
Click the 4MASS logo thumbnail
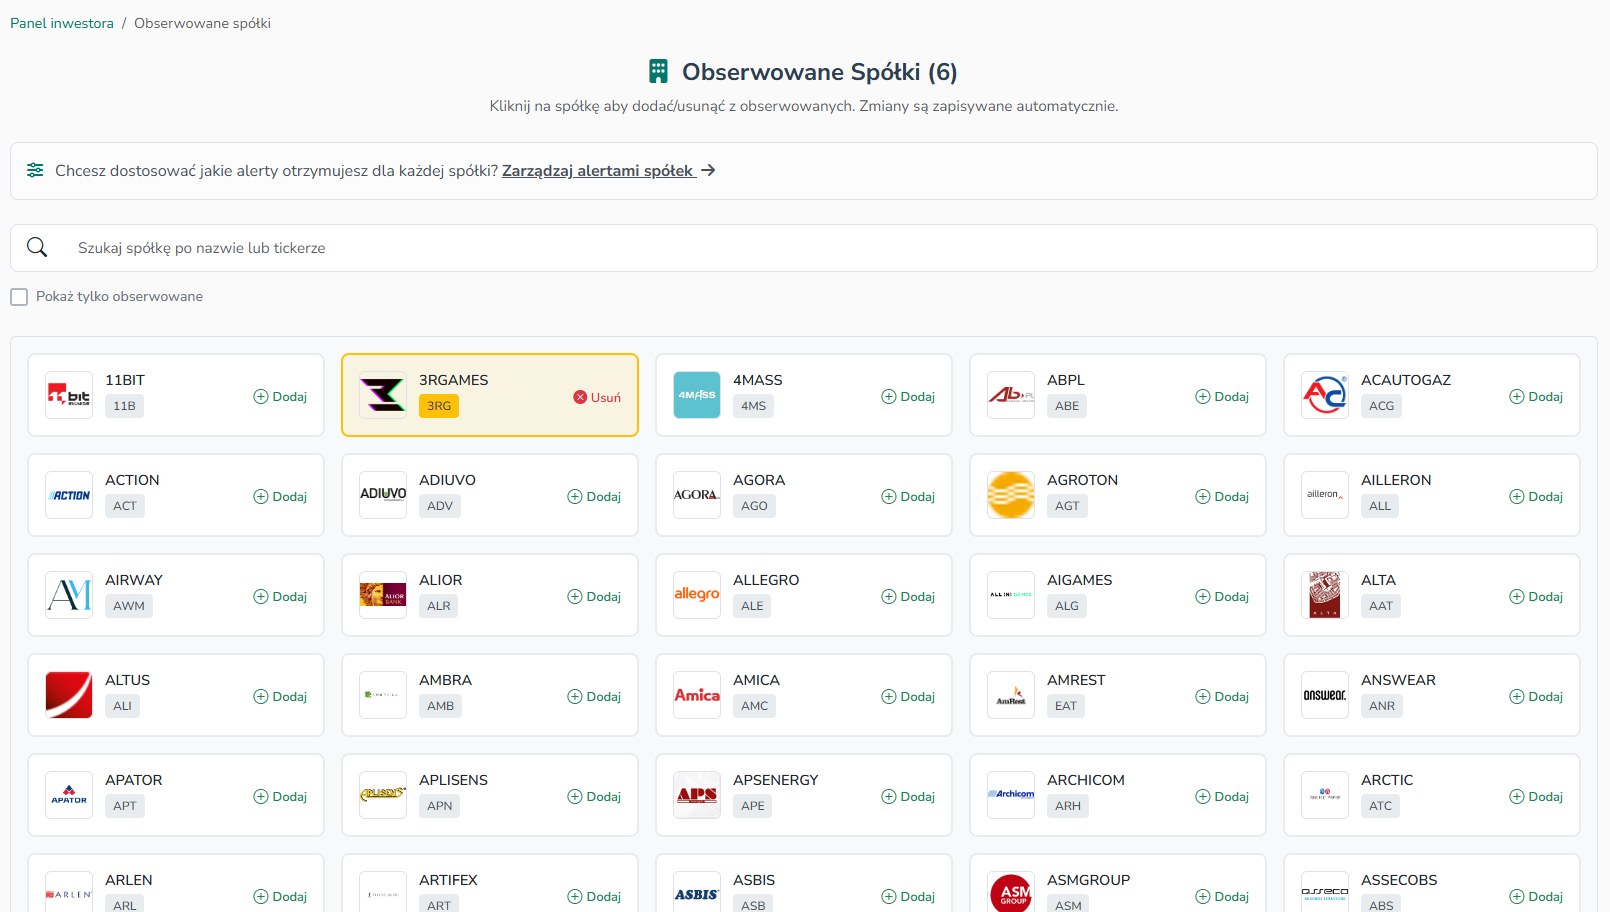697,395
